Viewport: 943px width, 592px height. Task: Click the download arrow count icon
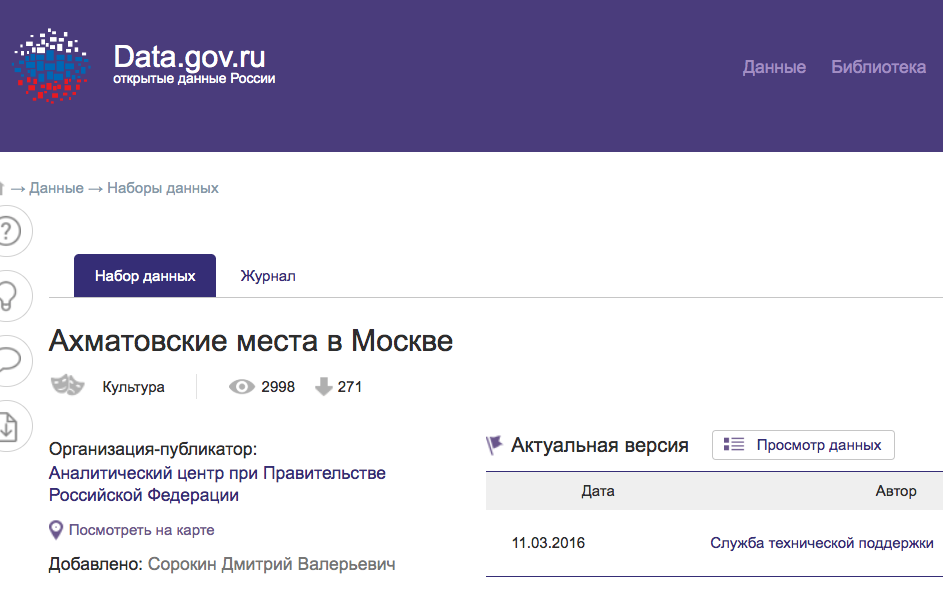(324, 386)
